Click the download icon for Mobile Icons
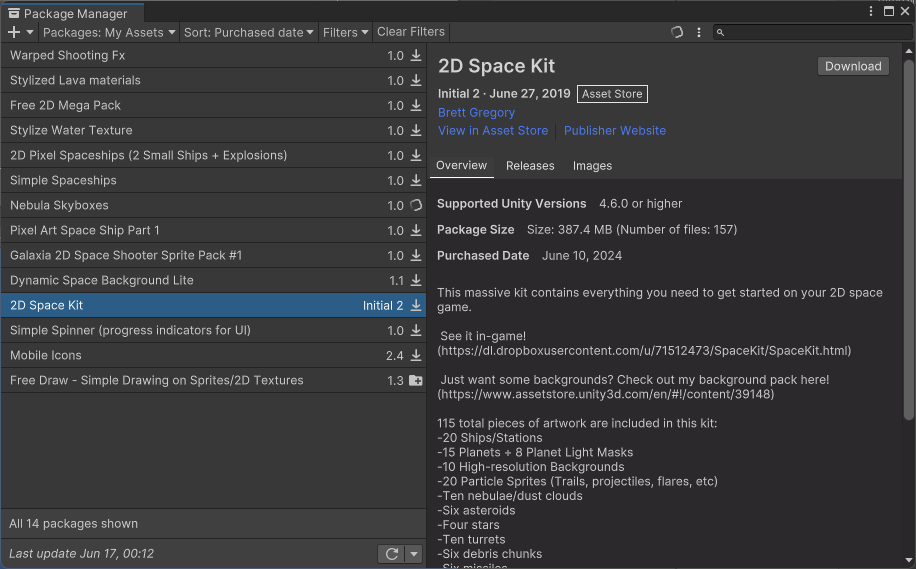This screenshot has width=916, height=569. pyautogui.click(x=416, y=356)
